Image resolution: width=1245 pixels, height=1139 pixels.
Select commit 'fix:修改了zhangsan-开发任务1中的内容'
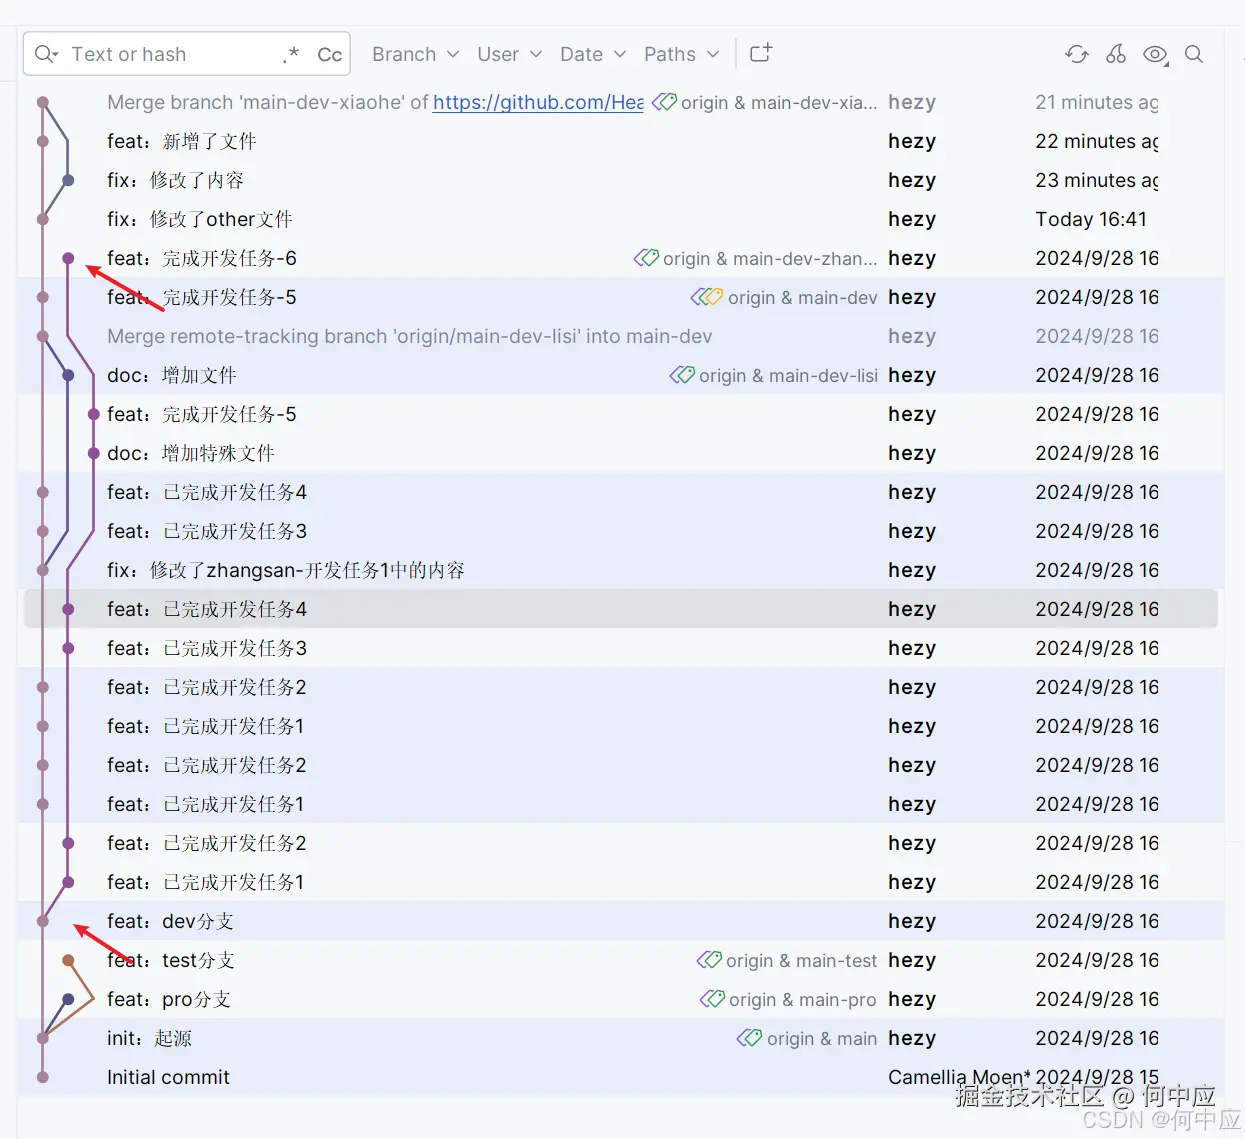click(620, 570)
